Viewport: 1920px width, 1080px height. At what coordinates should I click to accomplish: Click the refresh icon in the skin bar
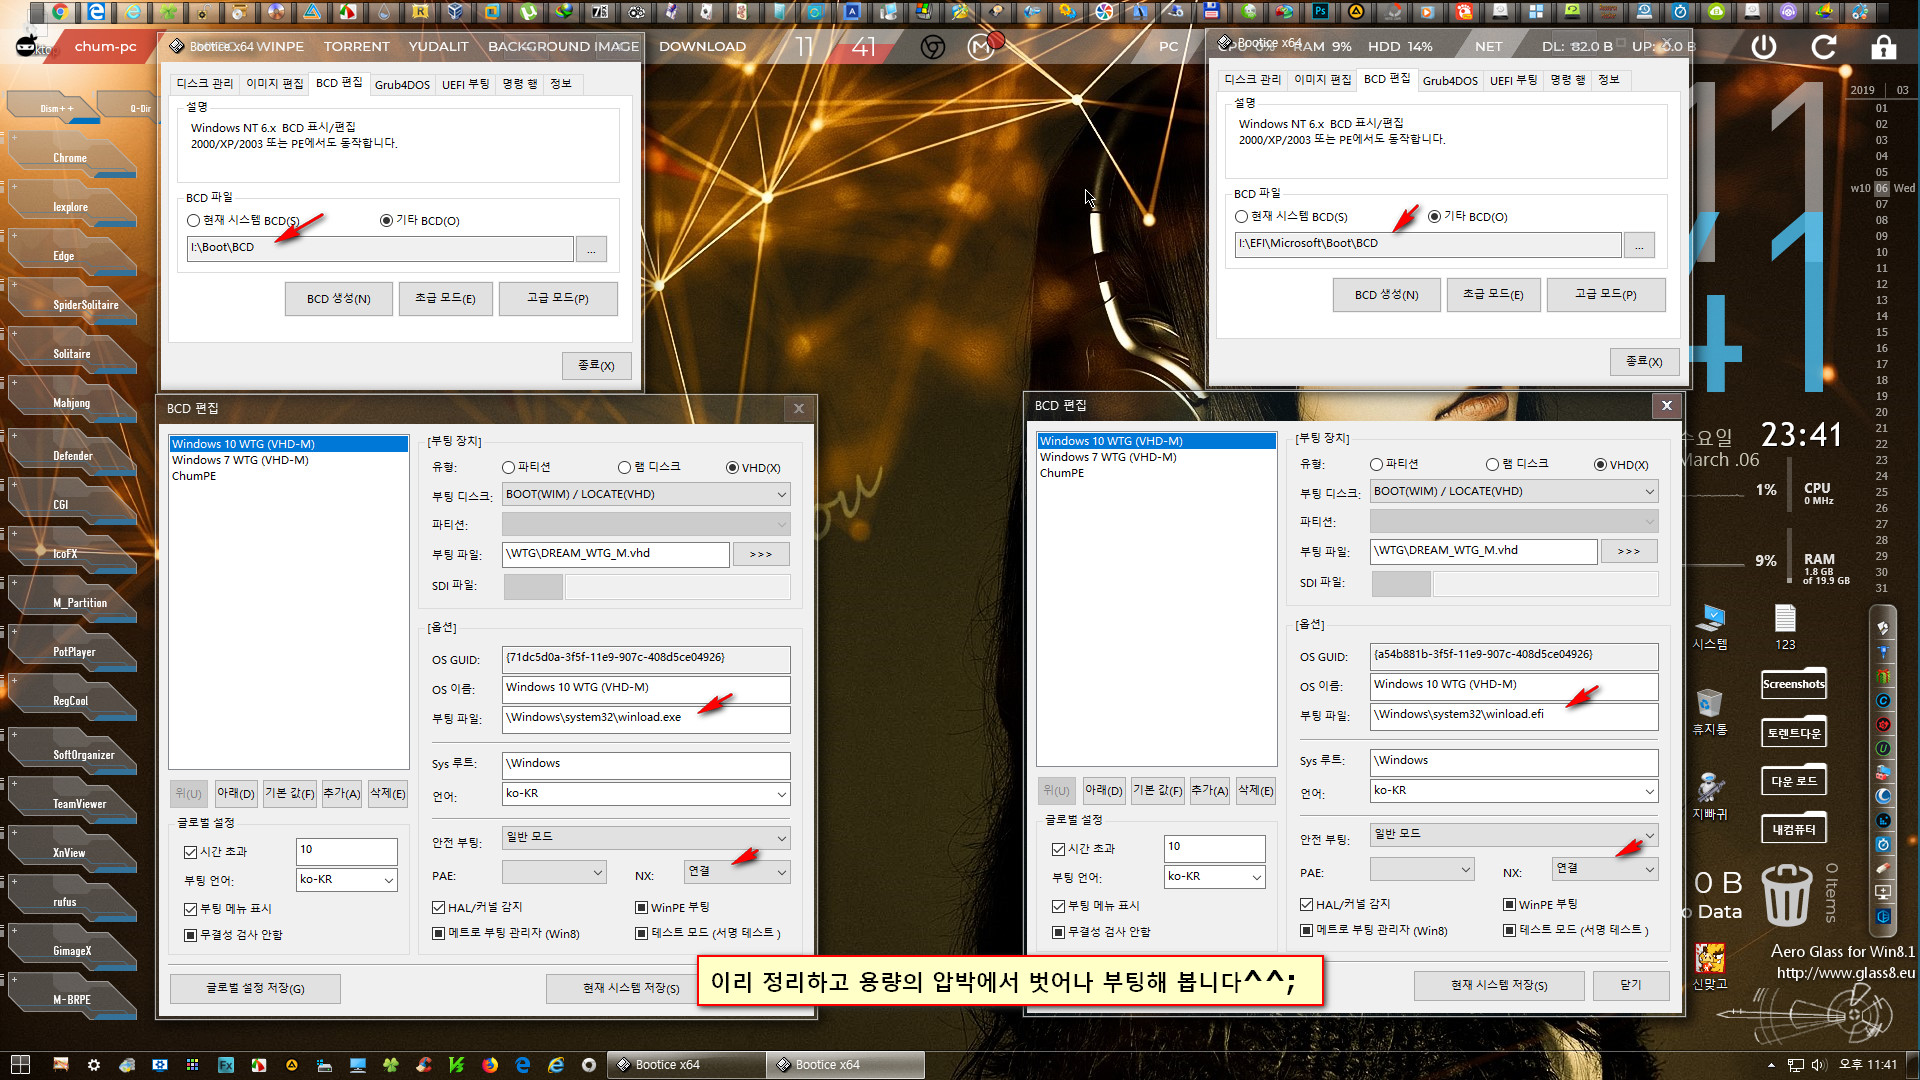(1824, 47)
